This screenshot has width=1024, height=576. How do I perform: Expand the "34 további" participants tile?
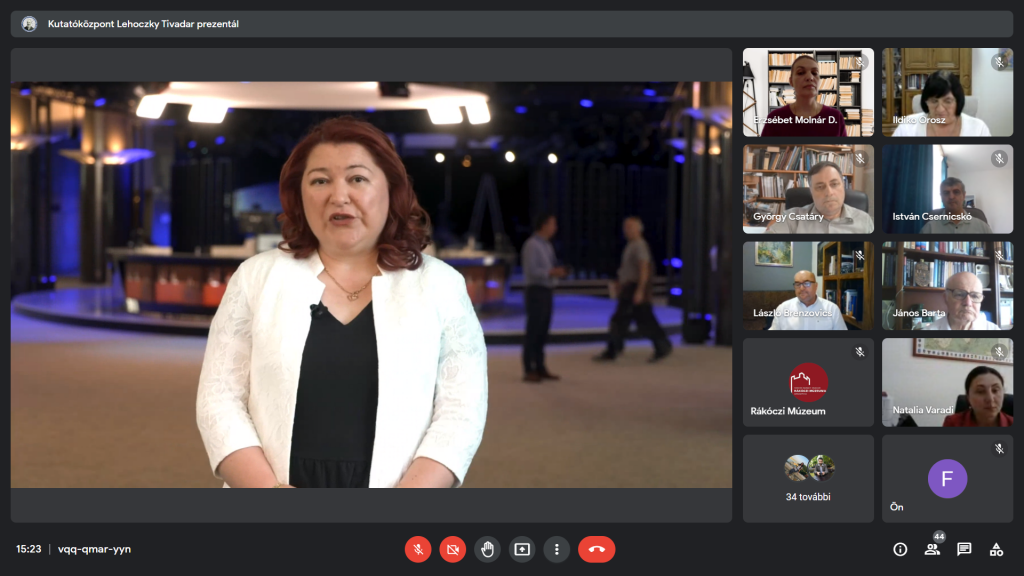[x=808, y=478]
